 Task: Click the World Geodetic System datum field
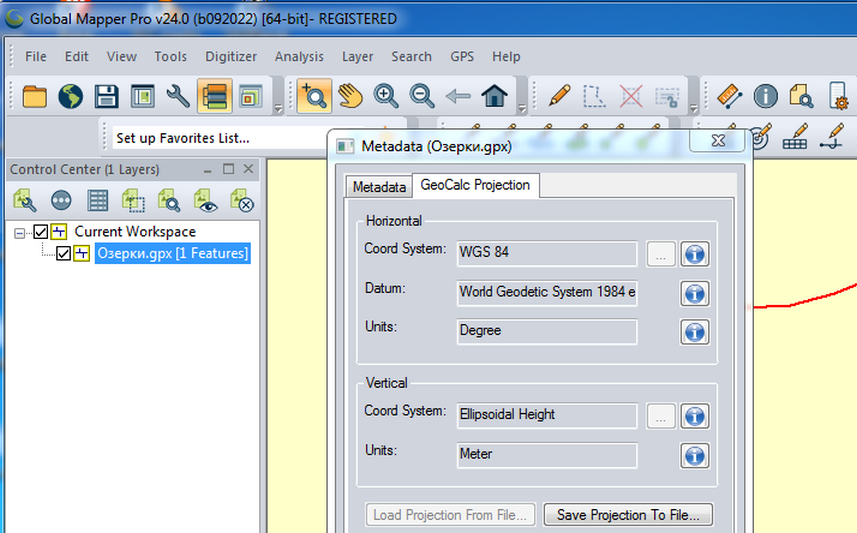(547, 292)
